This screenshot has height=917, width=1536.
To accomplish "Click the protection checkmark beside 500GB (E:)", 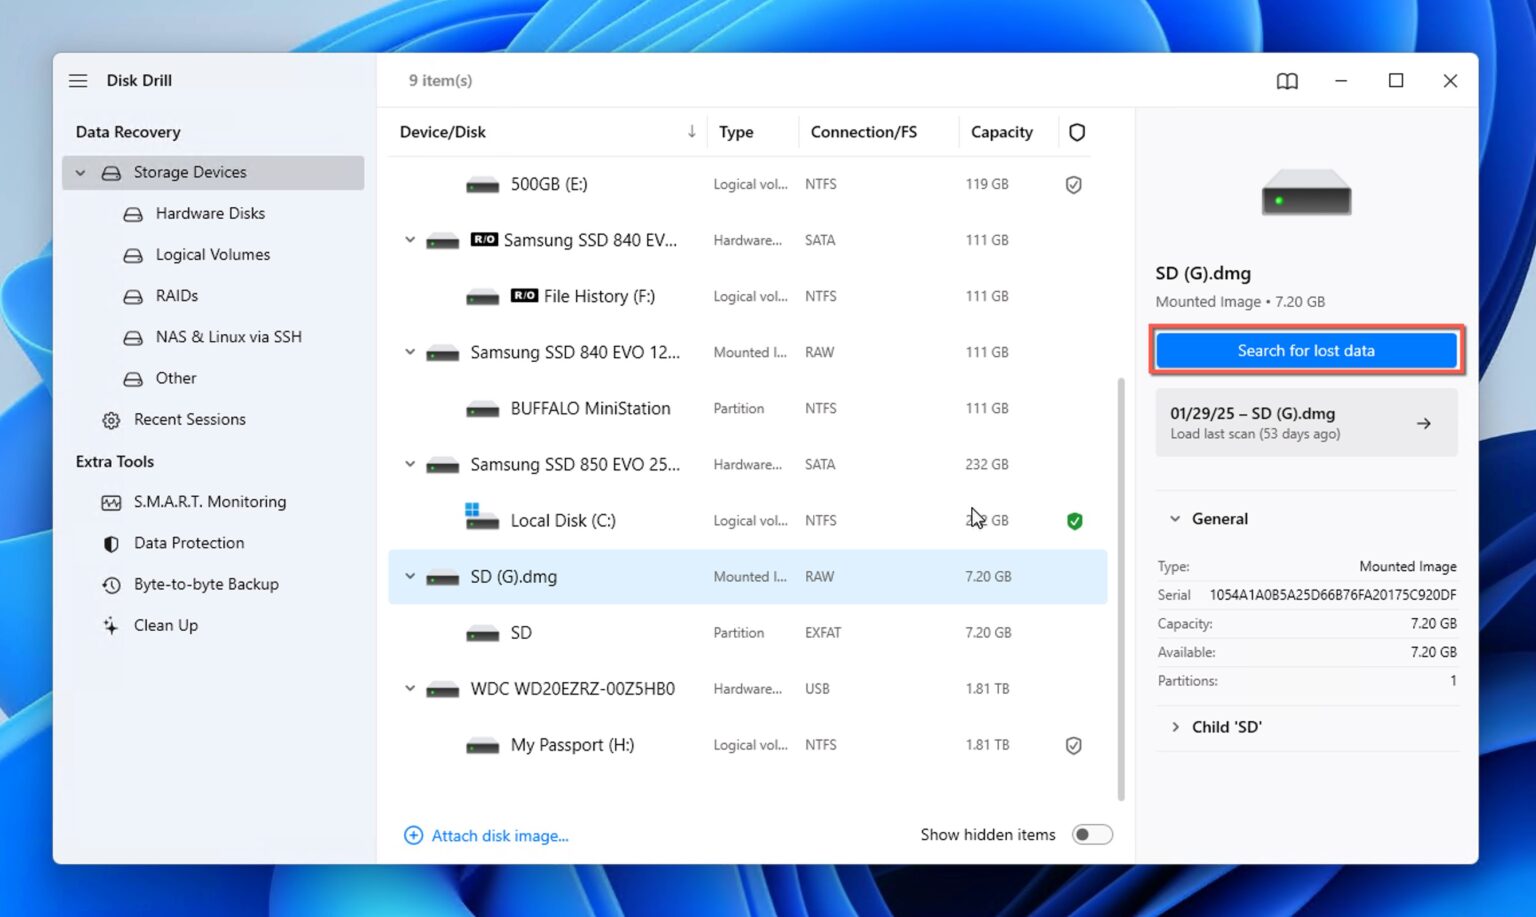I will coord(1074,184).
